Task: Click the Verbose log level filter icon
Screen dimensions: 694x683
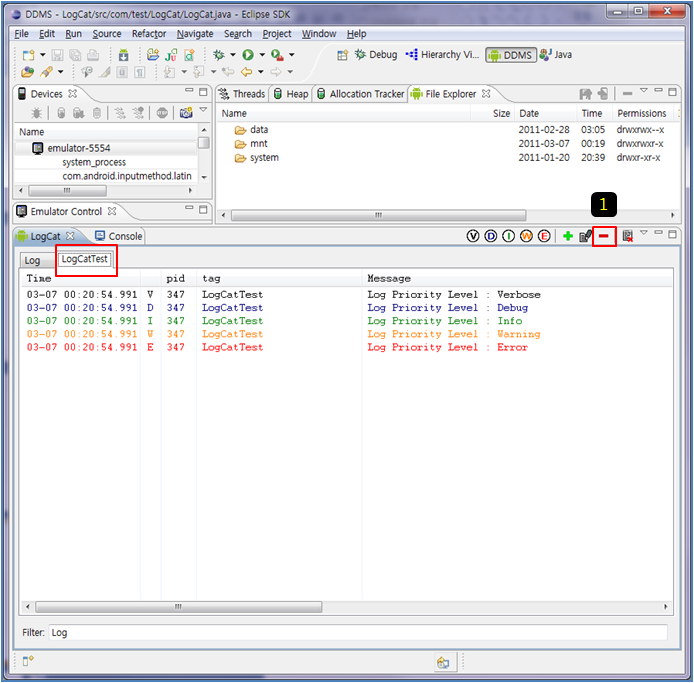Action: pyautogui.click(x=474, y=236)
